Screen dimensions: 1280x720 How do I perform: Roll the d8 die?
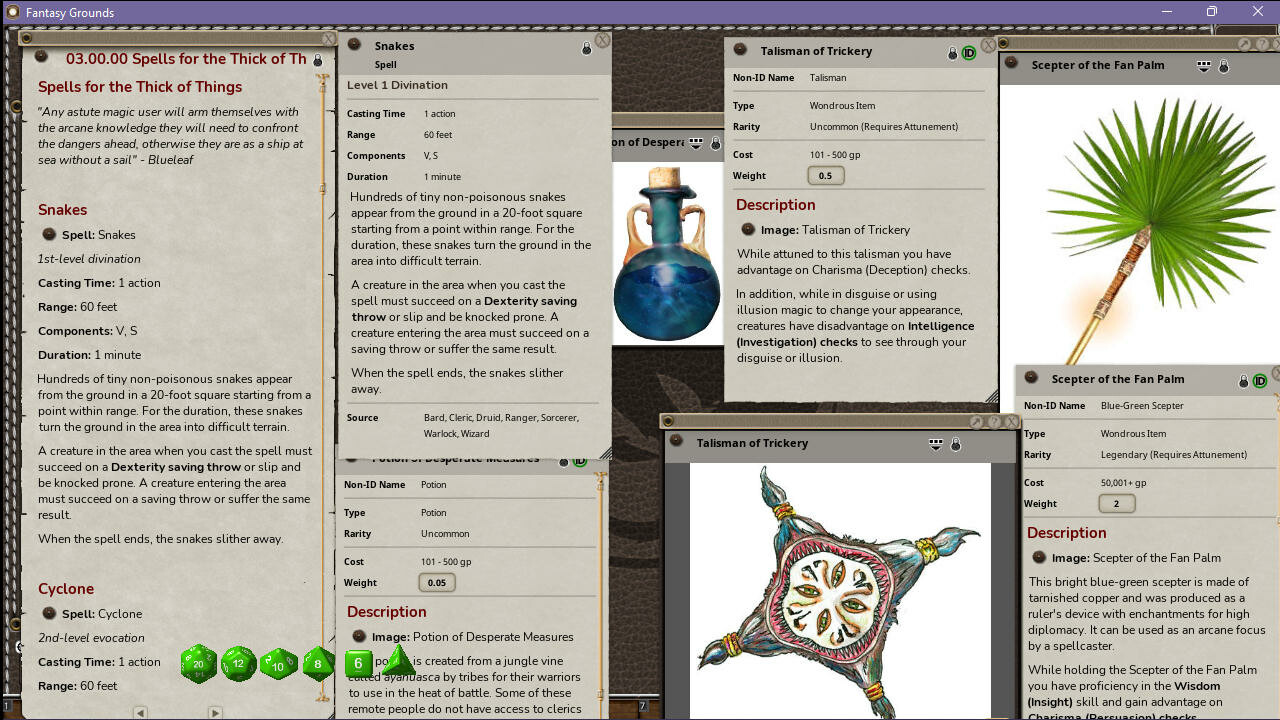tap(317, 663)
